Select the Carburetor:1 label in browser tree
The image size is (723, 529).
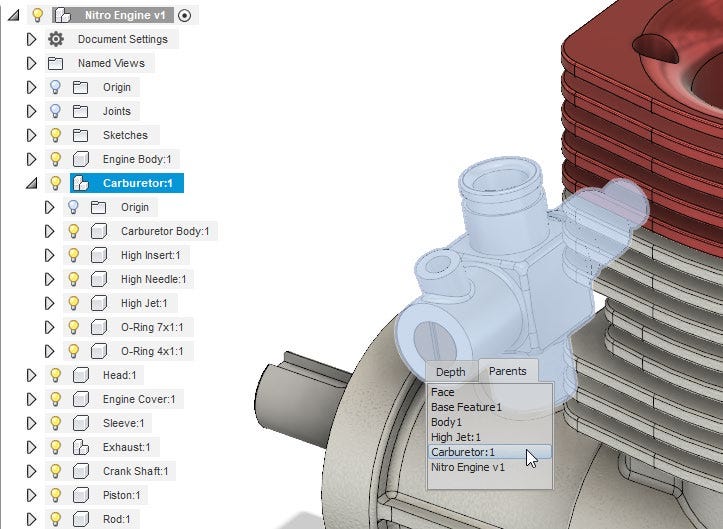tap(138, 183)
